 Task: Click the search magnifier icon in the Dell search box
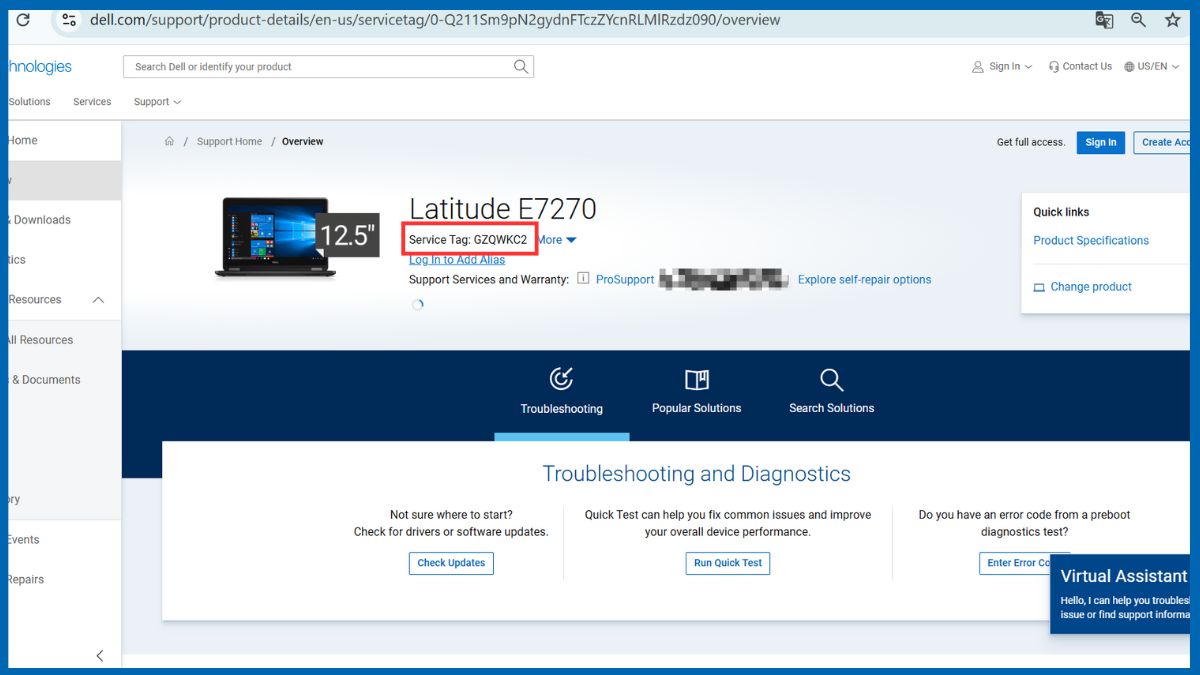520,66
